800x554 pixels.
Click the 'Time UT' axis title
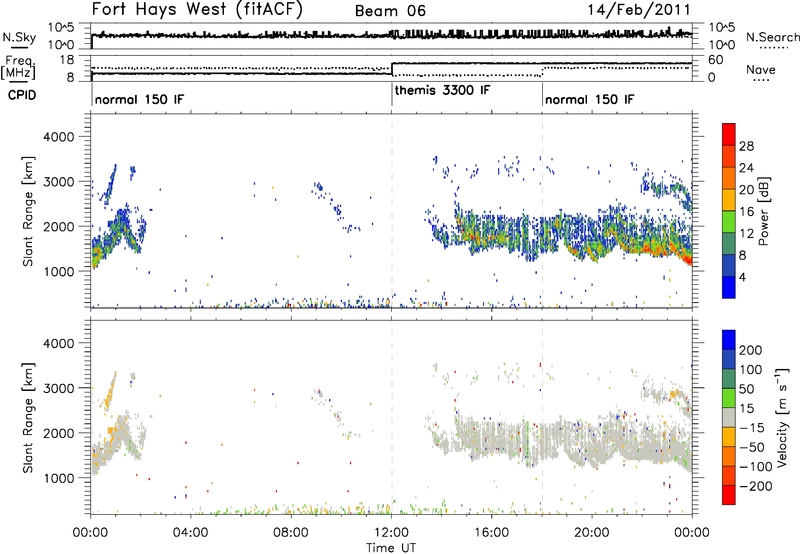(x=391, y=548)
